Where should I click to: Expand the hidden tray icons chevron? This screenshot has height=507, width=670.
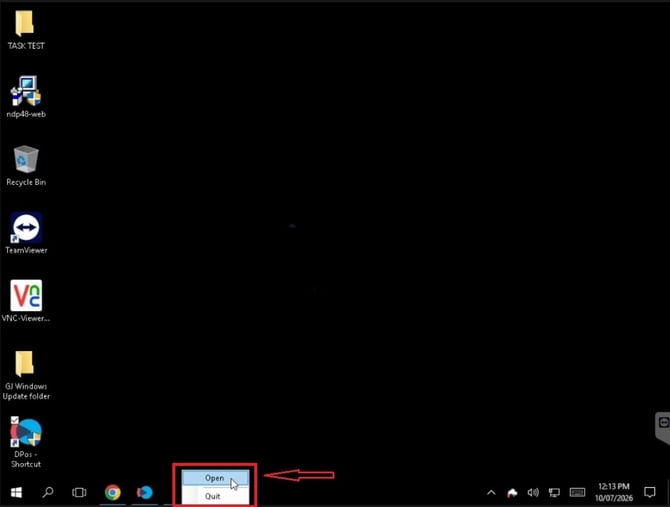pyautogui.click(x=491, y=493)
